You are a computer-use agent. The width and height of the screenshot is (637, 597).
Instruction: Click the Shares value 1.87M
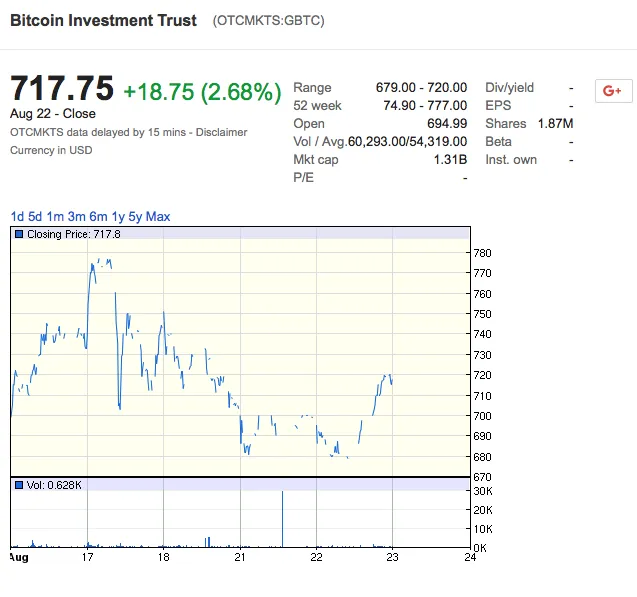pyautogui.click(x=555, y=123)
